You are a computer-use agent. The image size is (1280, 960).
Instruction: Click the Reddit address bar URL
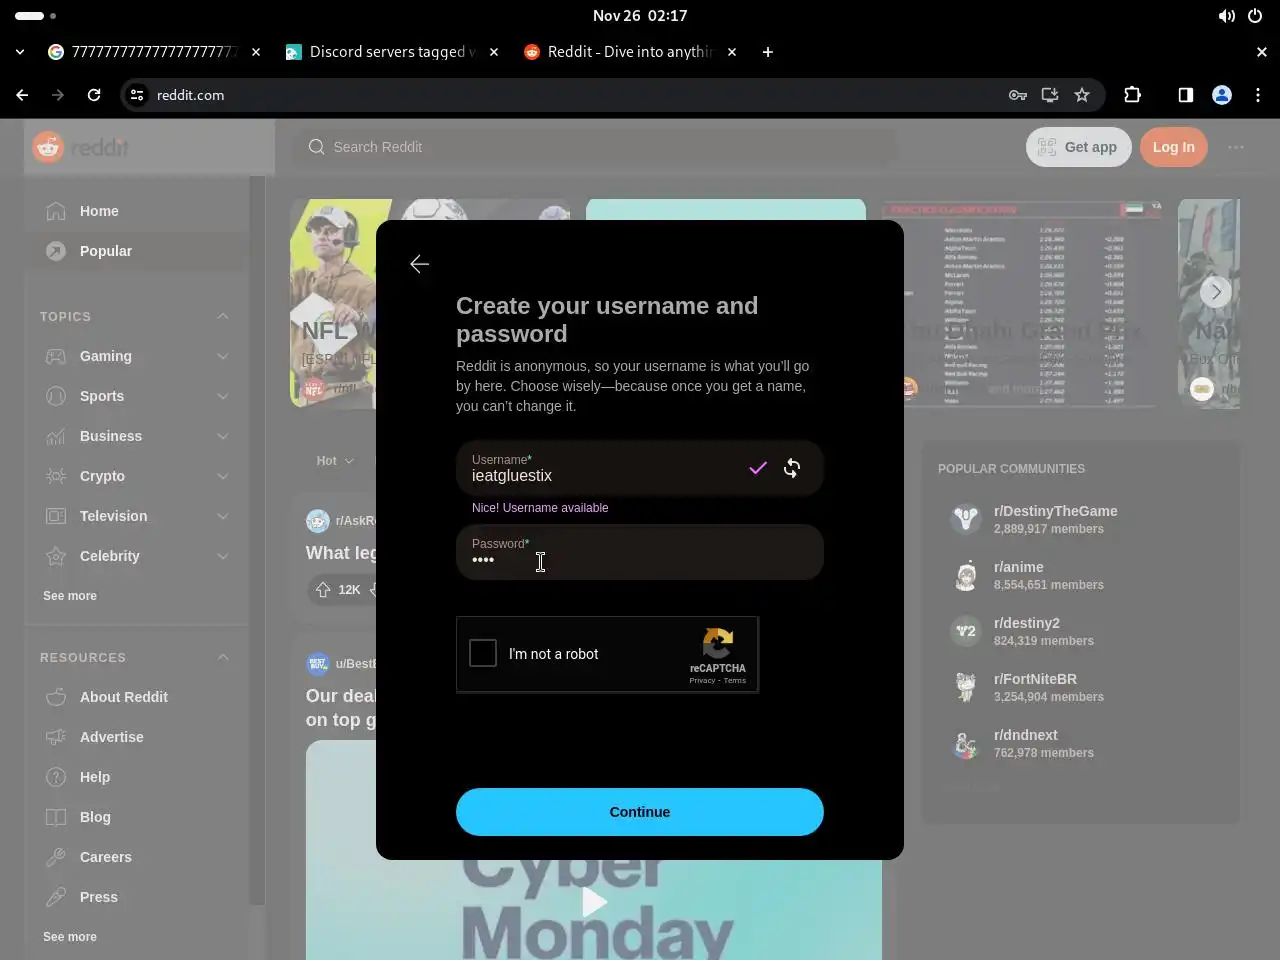pyautogui.click(x=190, y=95)
